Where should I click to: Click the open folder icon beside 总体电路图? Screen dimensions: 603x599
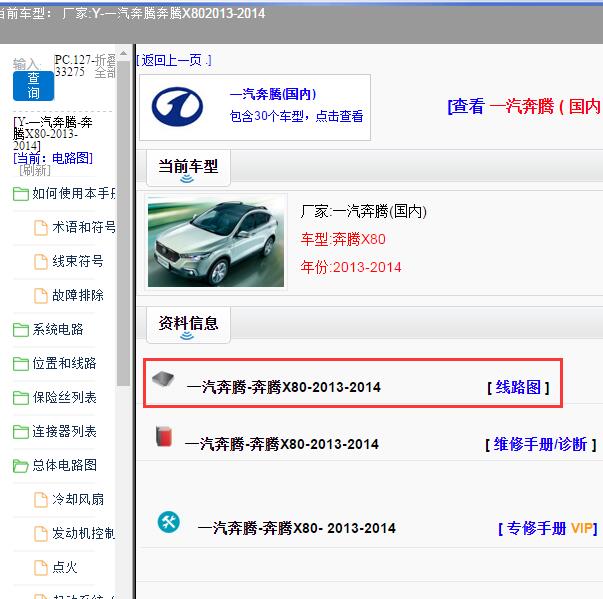(21, 466)
